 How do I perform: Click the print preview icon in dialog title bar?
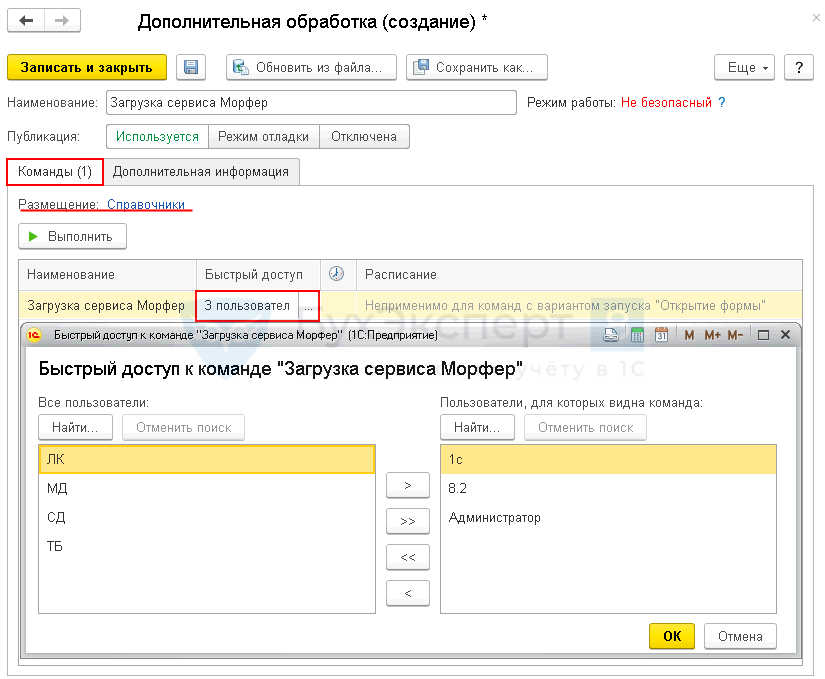612,335
